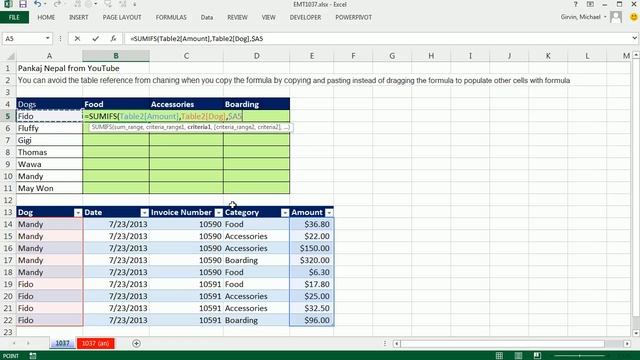640x360 pixels.
Task: Switch to Page Break Preview icon
Action: click(x=537, y=356)
